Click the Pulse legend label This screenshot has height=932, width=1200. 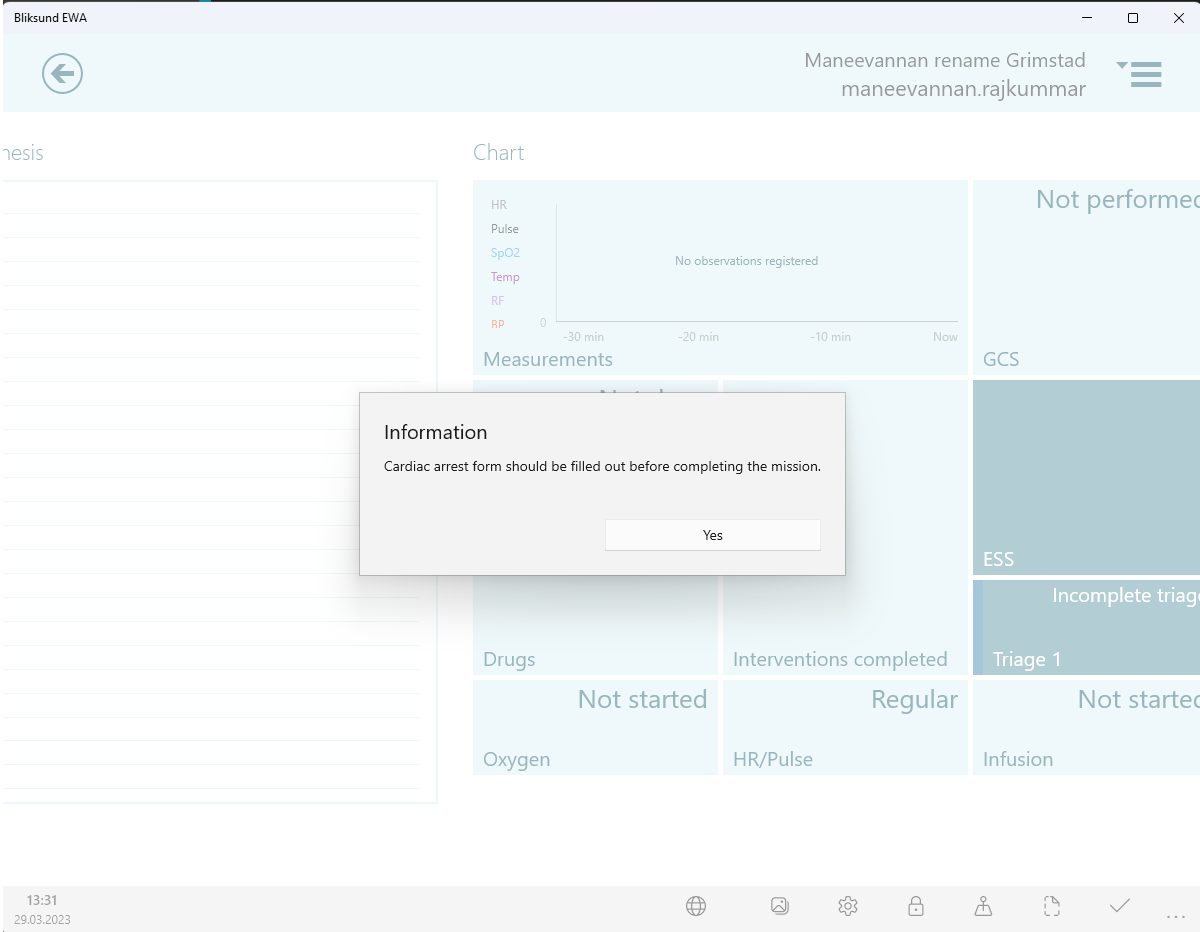click(x=505, y=229)
